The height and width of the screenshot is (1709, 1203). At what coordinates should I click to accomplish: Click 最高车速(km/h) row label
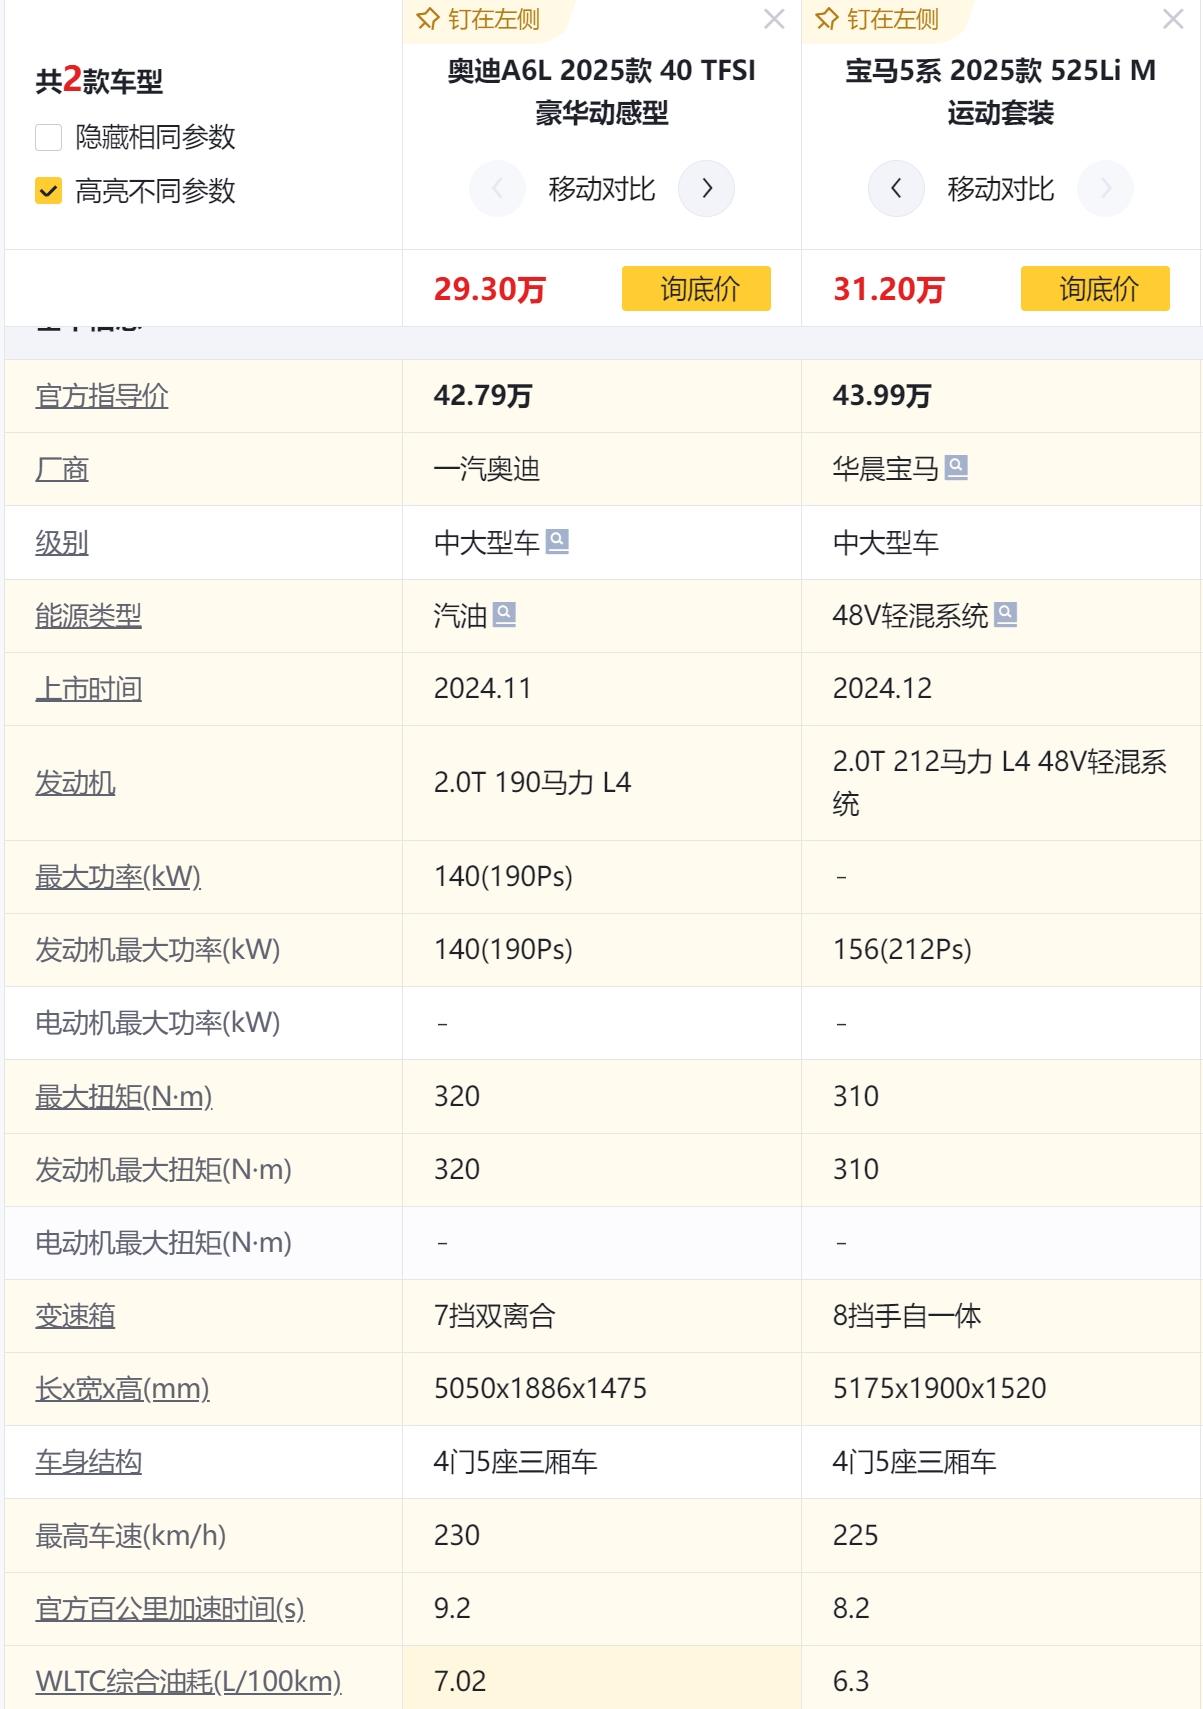click(x=131, y=1536)
